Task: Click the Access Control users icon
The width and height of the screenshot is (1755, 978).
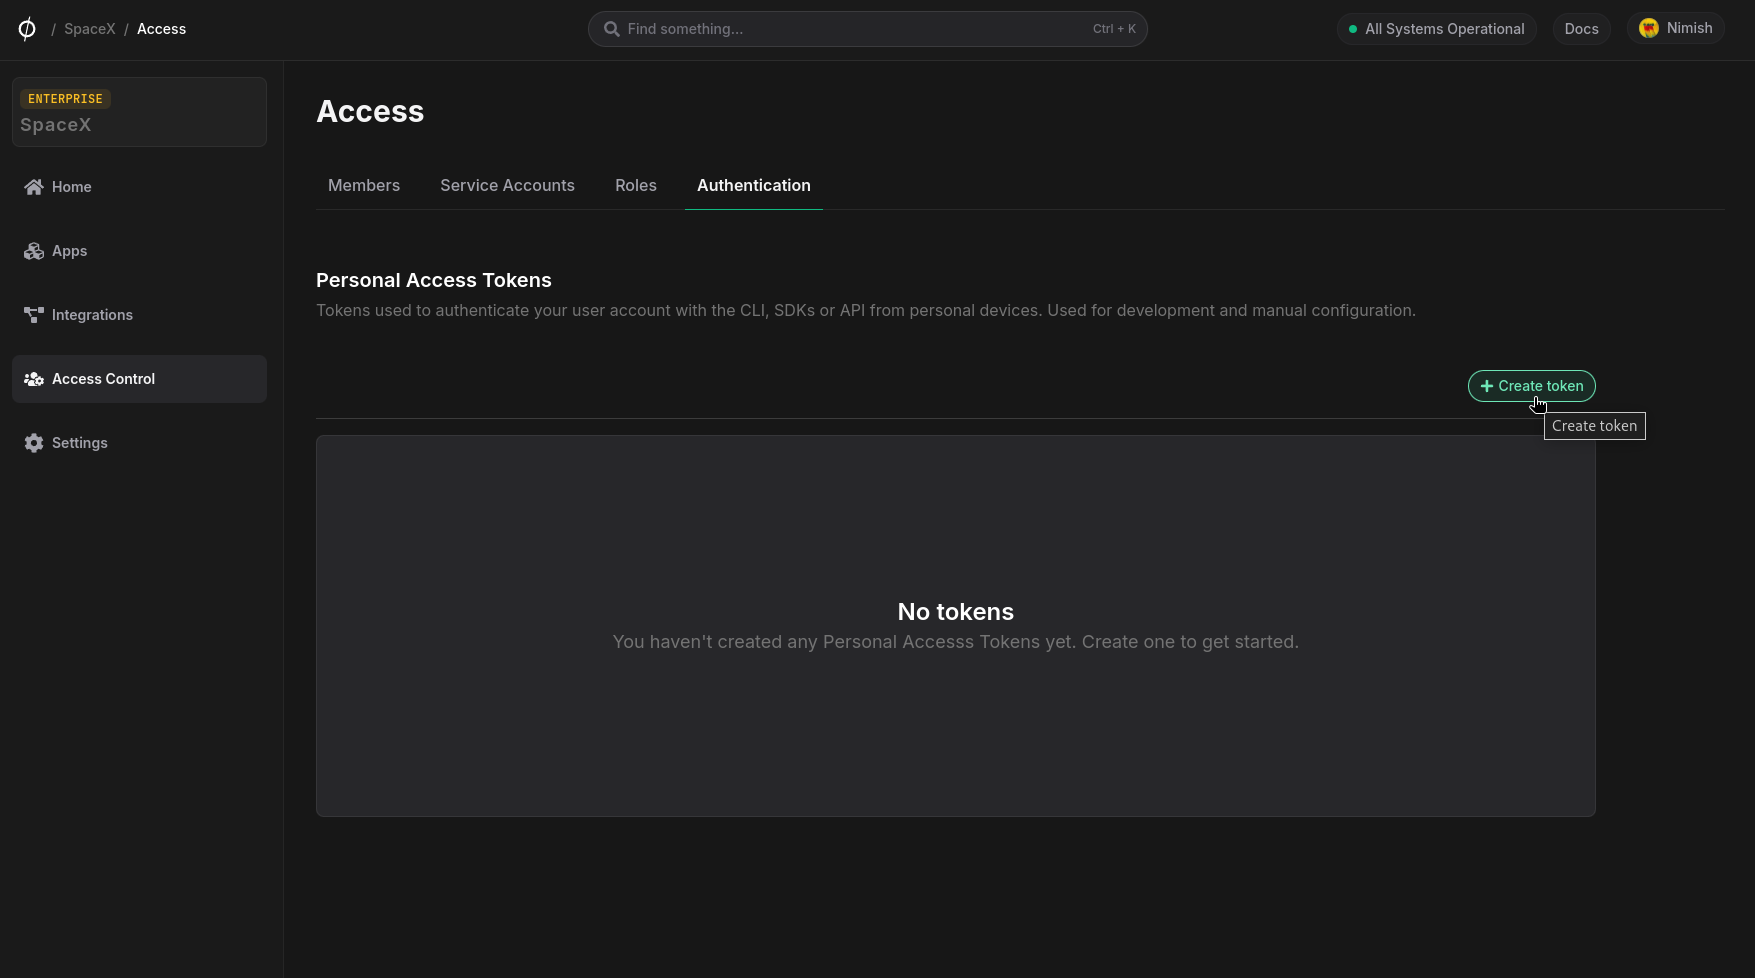Action: (x=34, y=379)
